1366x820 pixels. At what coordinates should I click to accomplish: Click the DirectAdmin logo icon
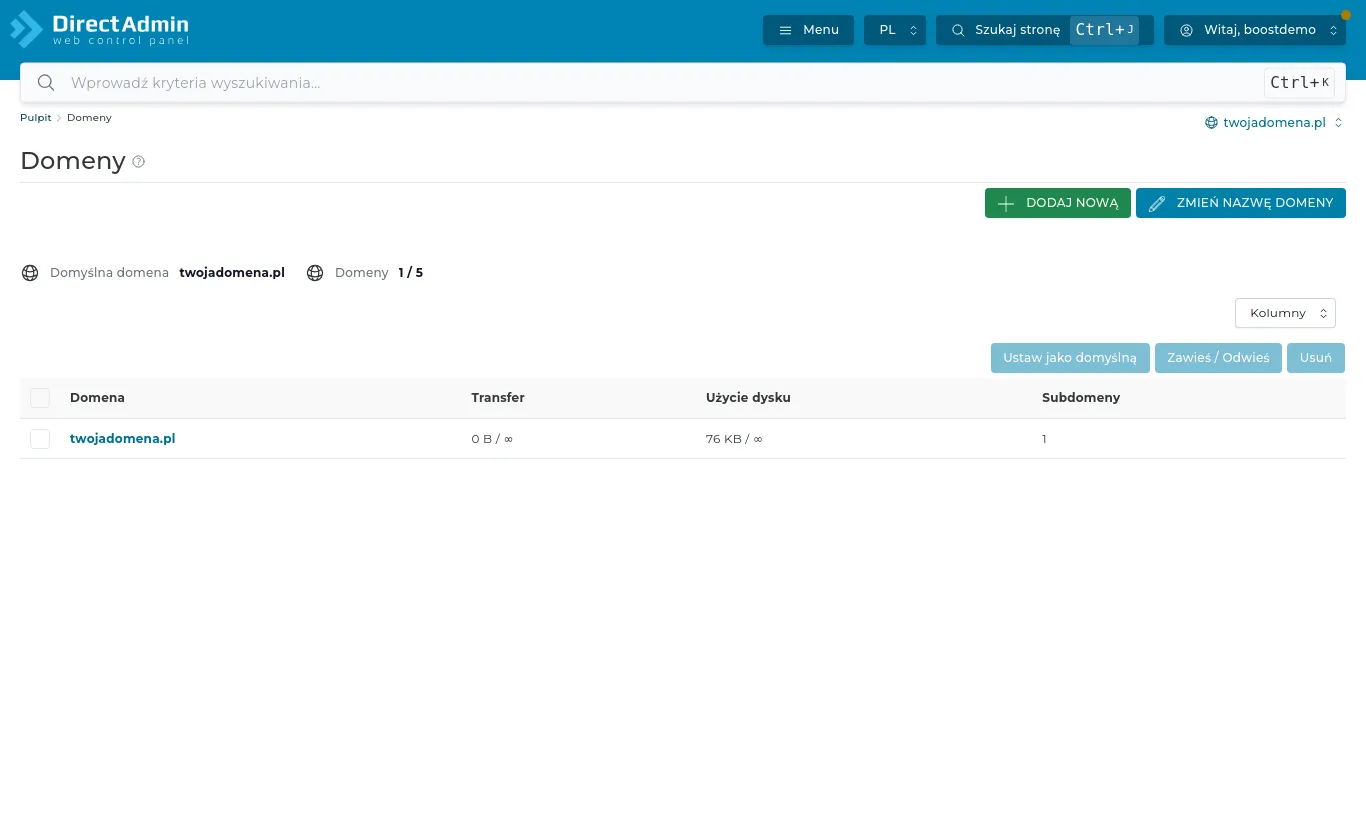(x=27, y=29)
